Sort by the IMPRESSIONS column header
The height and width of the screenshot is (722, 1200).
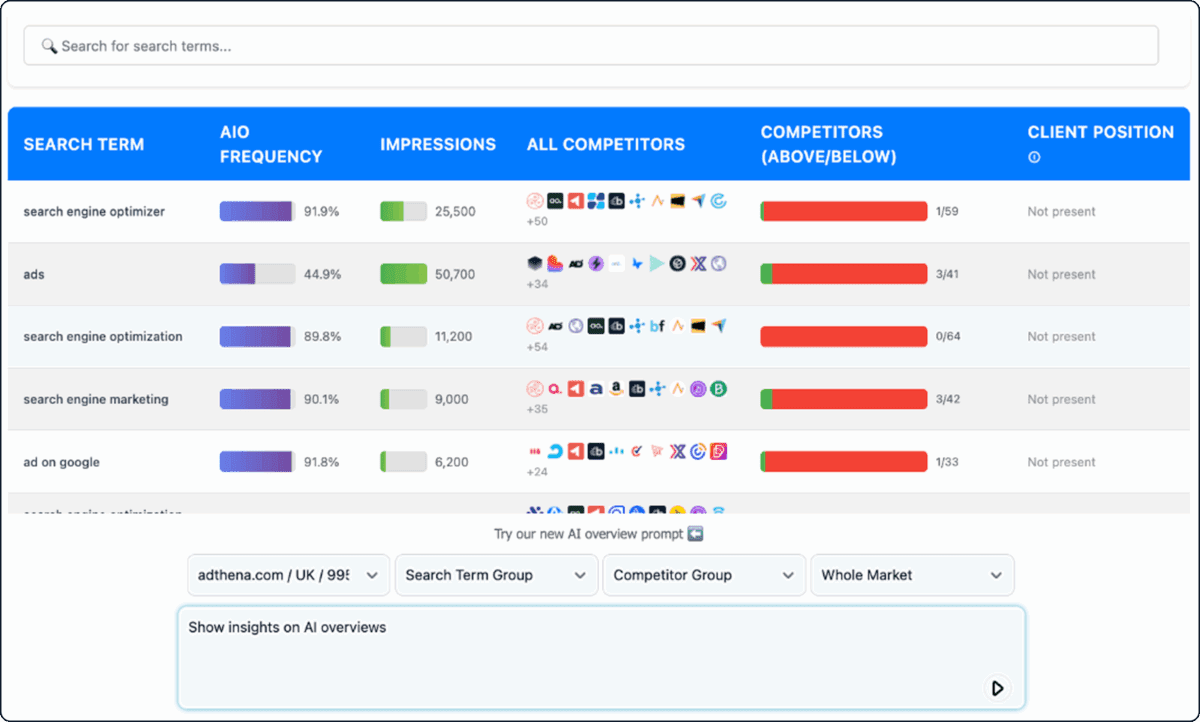pyautogui.click(x=438, y=144)
